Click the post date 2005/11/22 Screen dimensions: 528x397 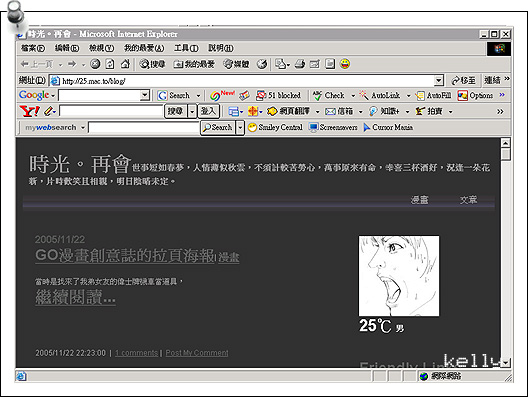tap(60, 239)
